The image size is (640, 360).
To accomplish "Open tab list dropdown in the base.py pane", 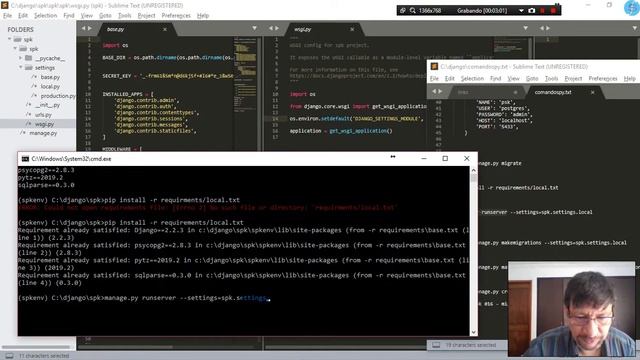I will [x=254, y=28].
